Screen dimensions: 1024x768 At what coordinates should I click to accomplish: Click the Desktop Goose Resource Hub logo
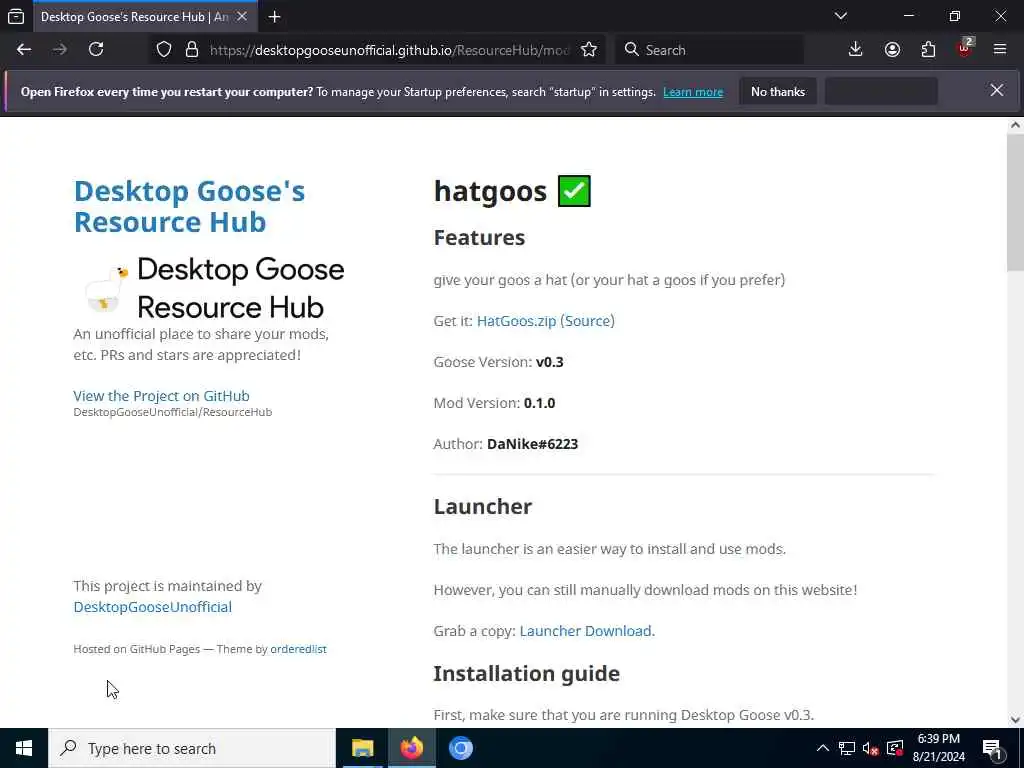pyautogui.click(x=214, y=288)
